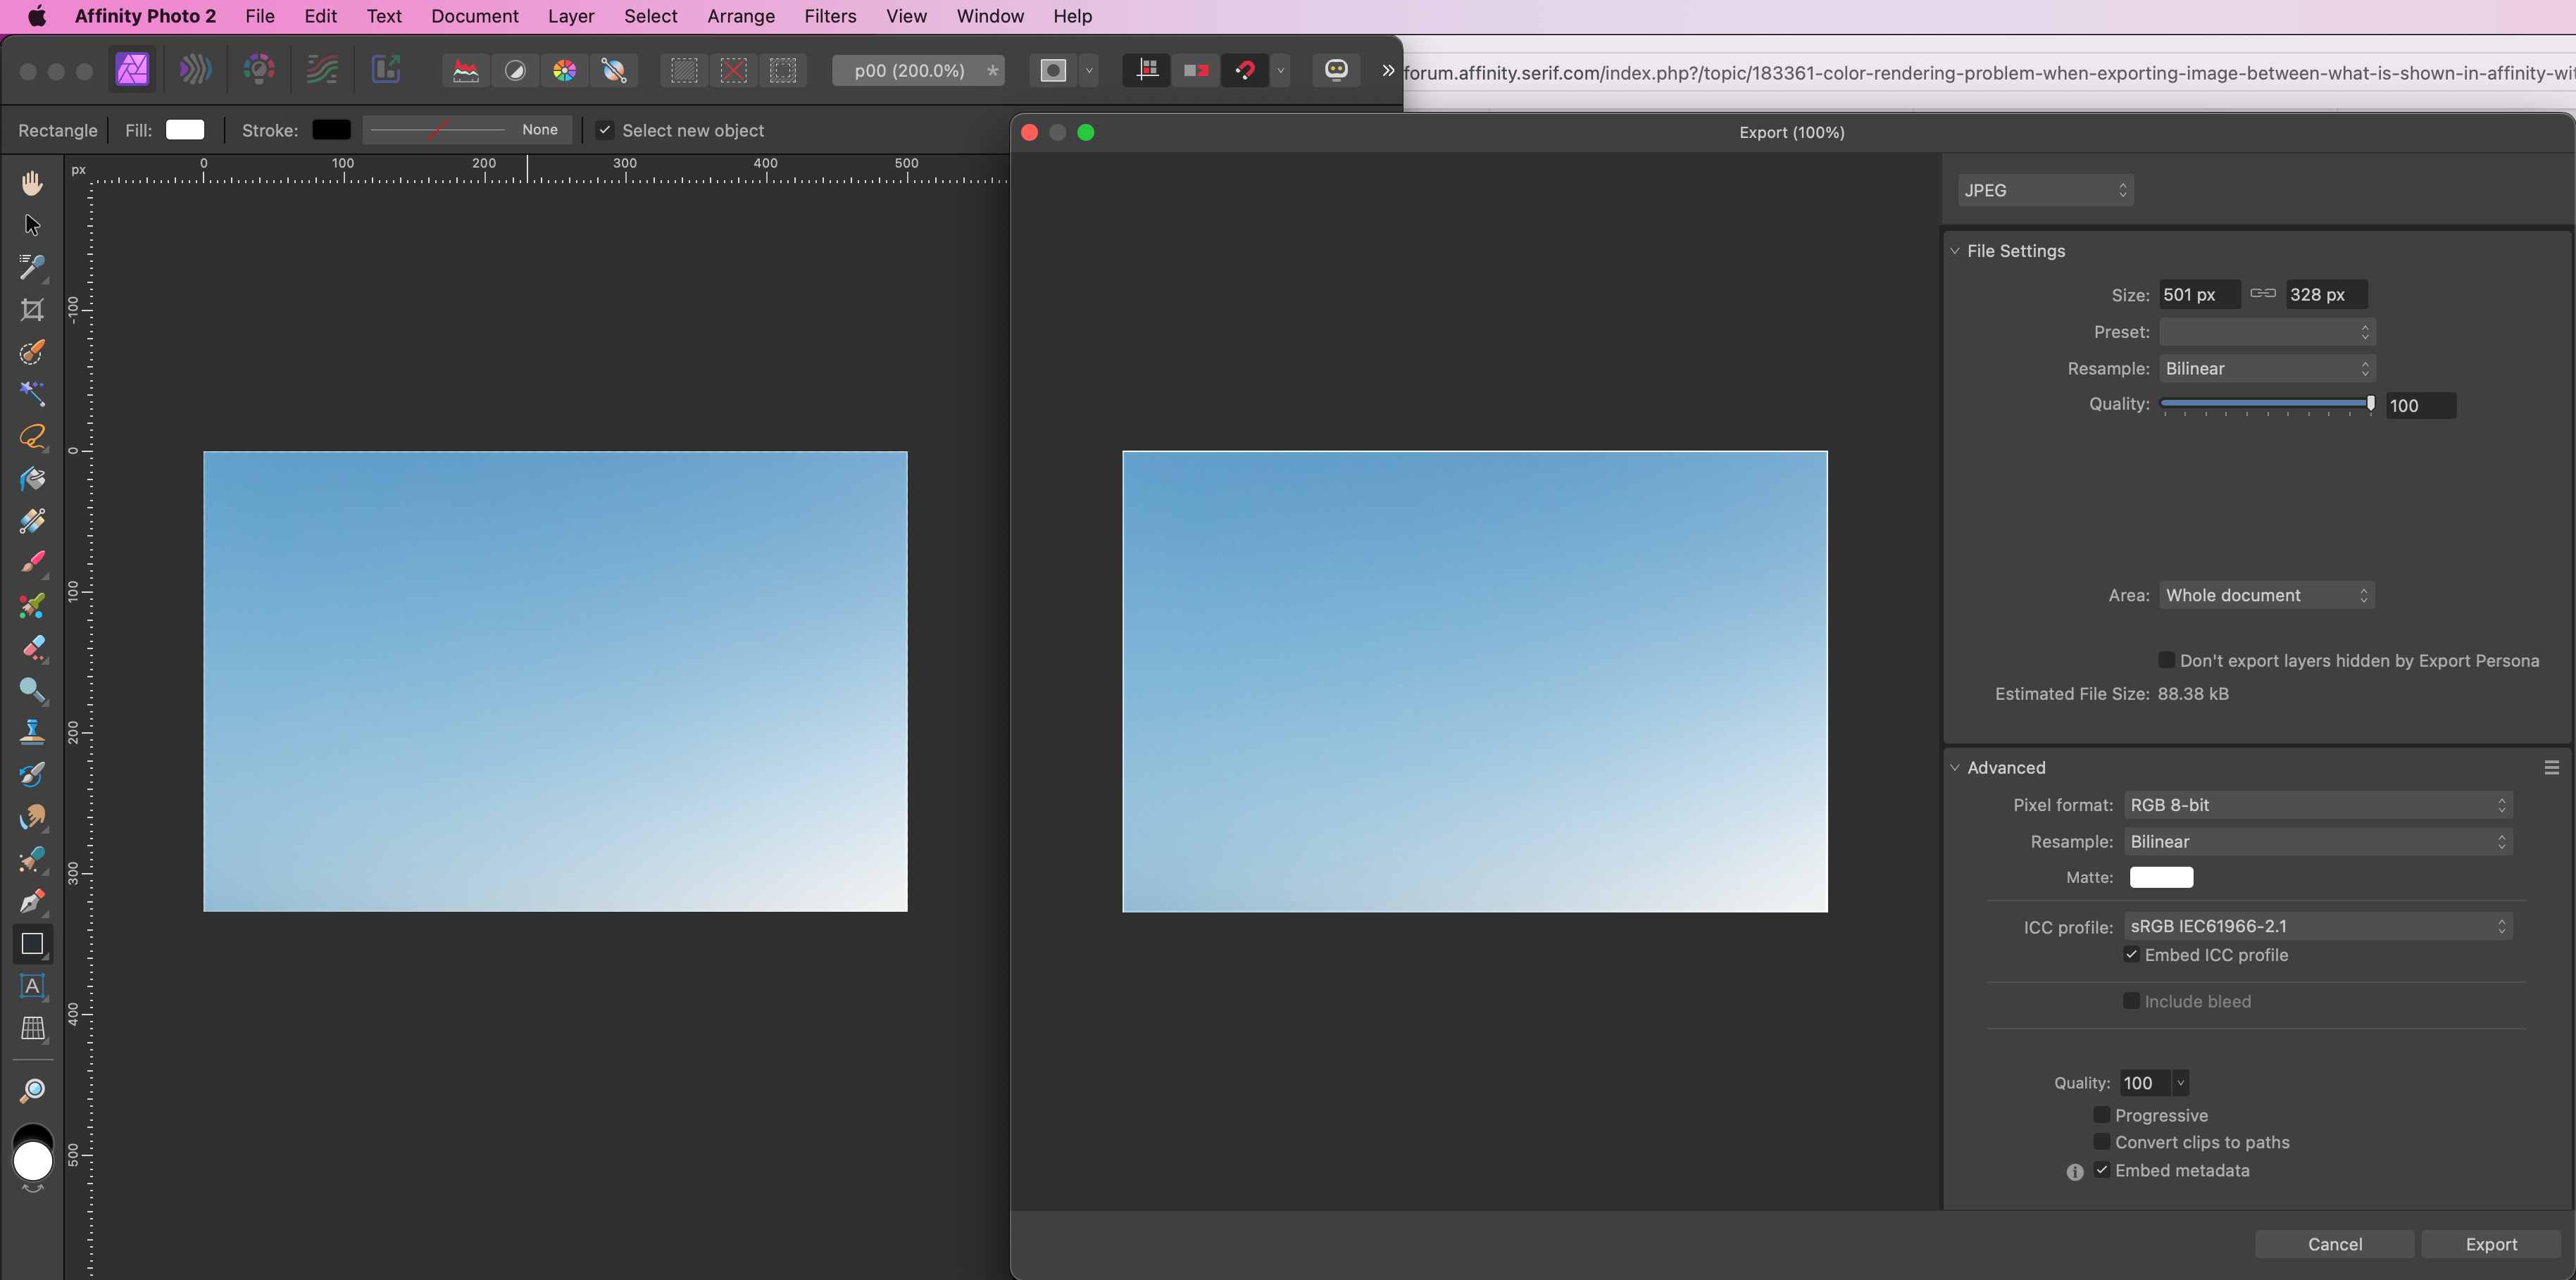Toggle the size aspect ratio lock link
Screen dimensions: 2576x1280
(x=2263, y=294)
